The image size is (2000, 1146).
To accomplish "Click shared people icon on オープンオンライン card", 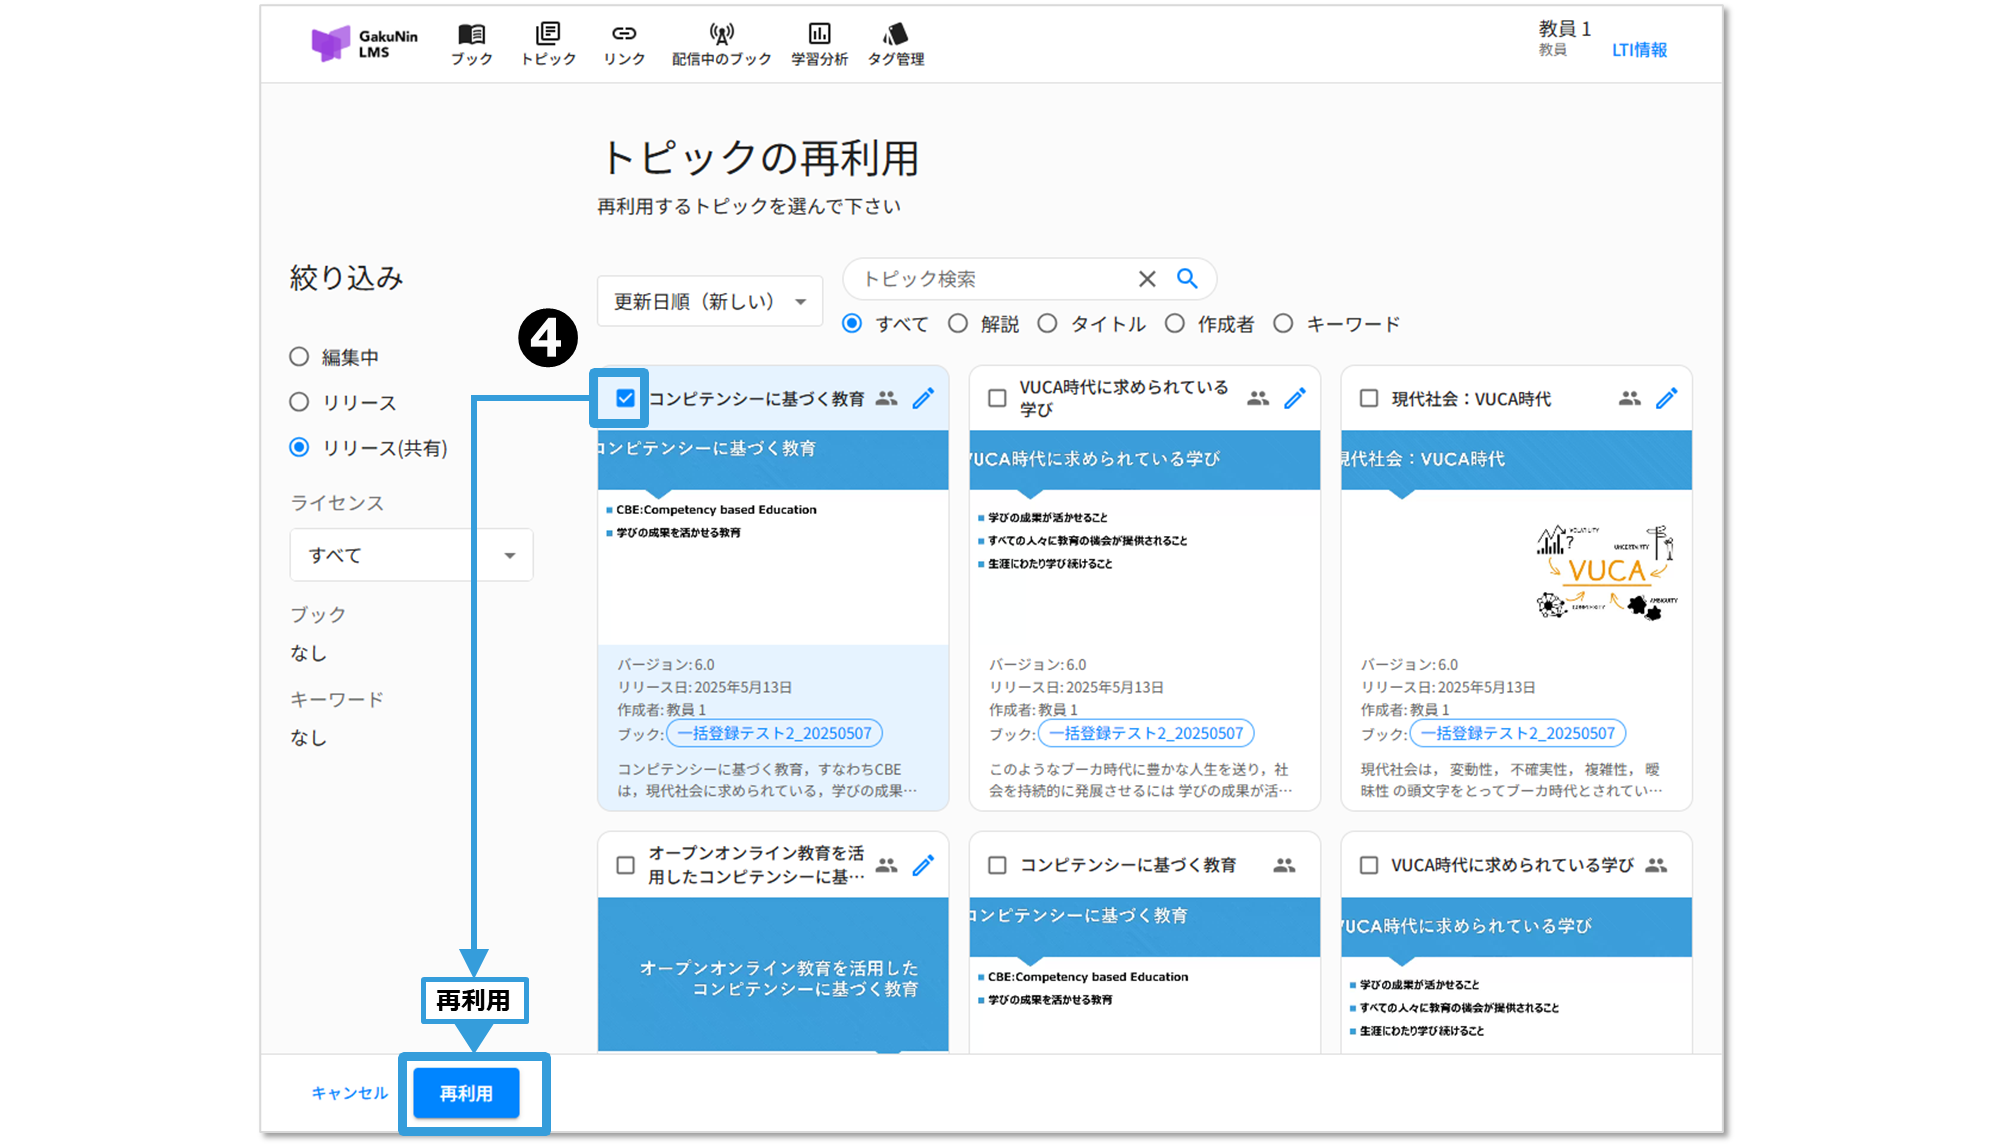I will 886,865.
